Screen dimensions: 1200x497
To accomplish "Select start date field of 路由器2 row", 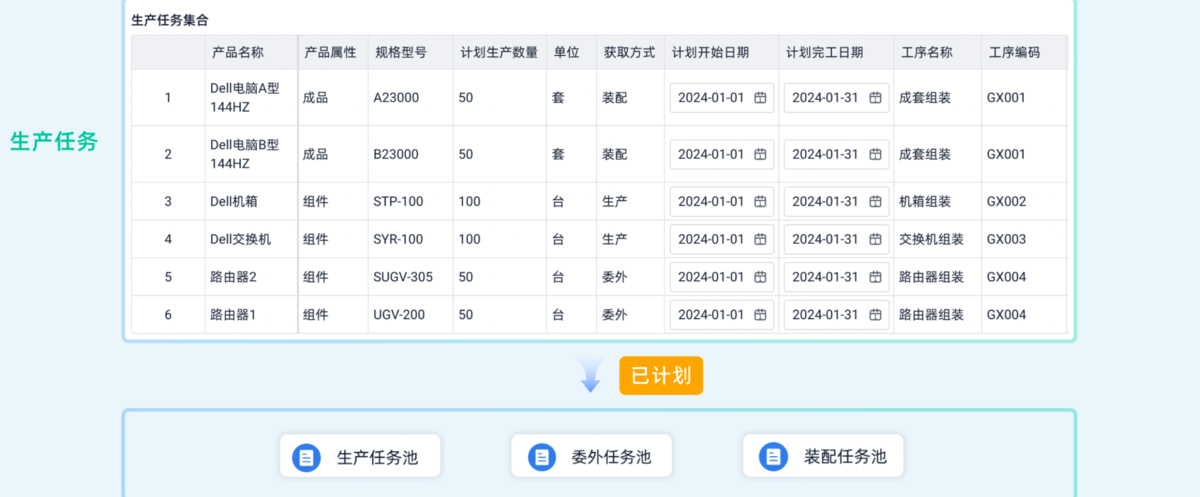I will tap(722, 277).
